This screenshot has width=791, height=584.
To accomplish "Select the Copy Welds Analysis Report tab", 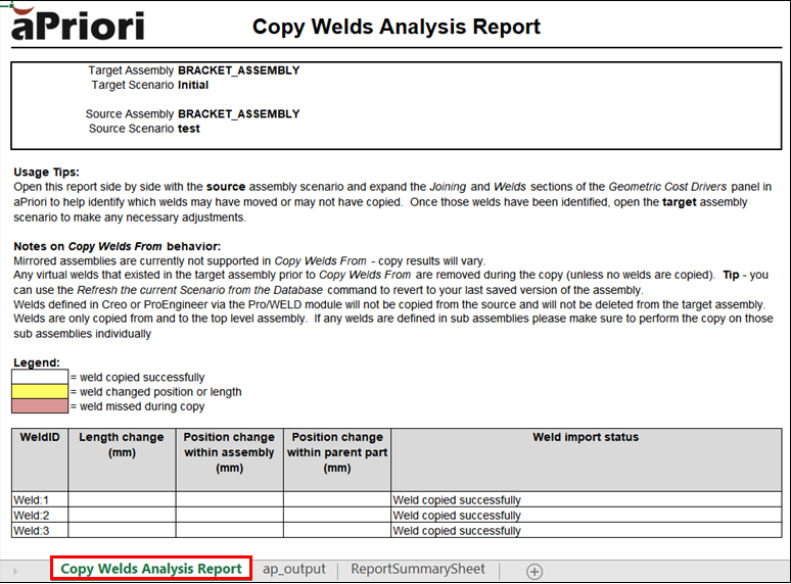I will 151,569.
